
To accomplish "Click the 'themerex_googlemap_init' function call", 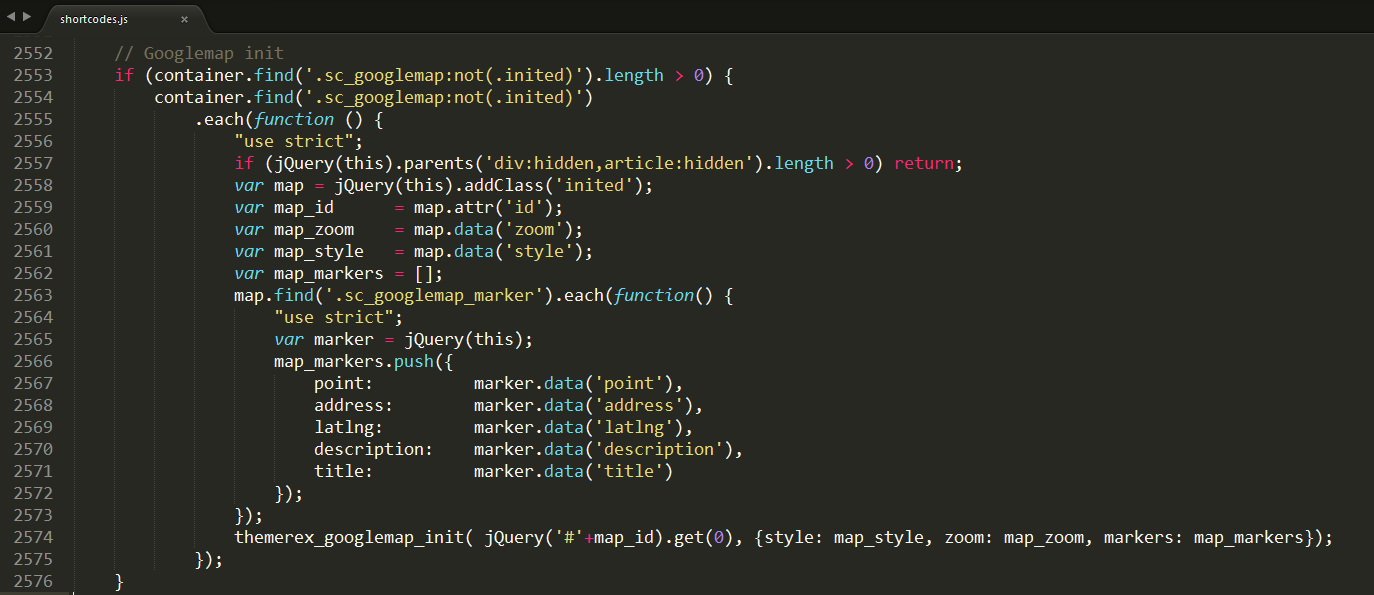I will click(x=349, y=537).
